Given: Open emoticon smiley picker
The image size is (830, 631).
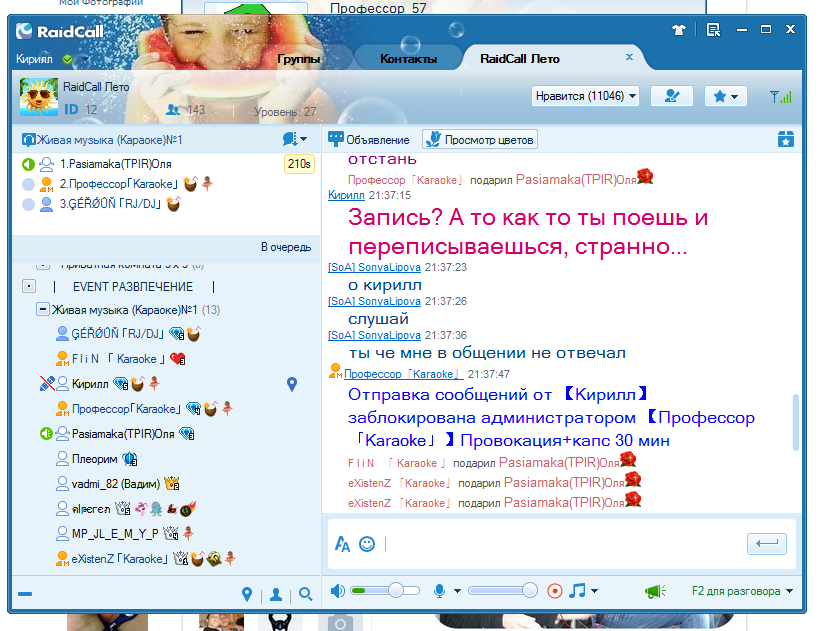Looking at the screenshot, I should pyautogui.click(x=367, y=544).
